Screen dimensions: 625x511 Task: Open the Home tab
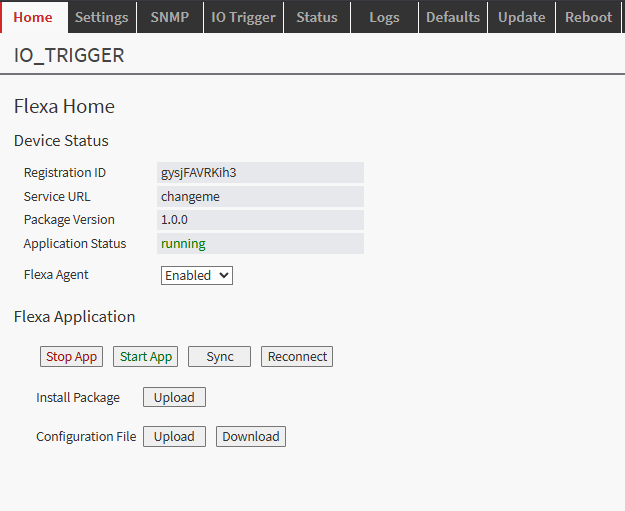click(x=33, y=17)
